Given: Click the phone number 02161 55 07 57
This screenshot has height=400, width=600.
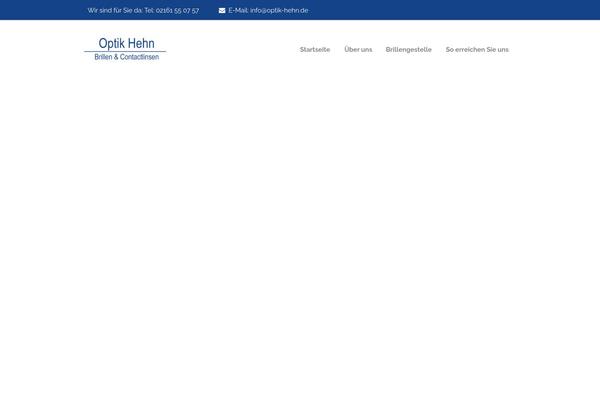Looking at the screenshot, I should (x=177, y=11).
